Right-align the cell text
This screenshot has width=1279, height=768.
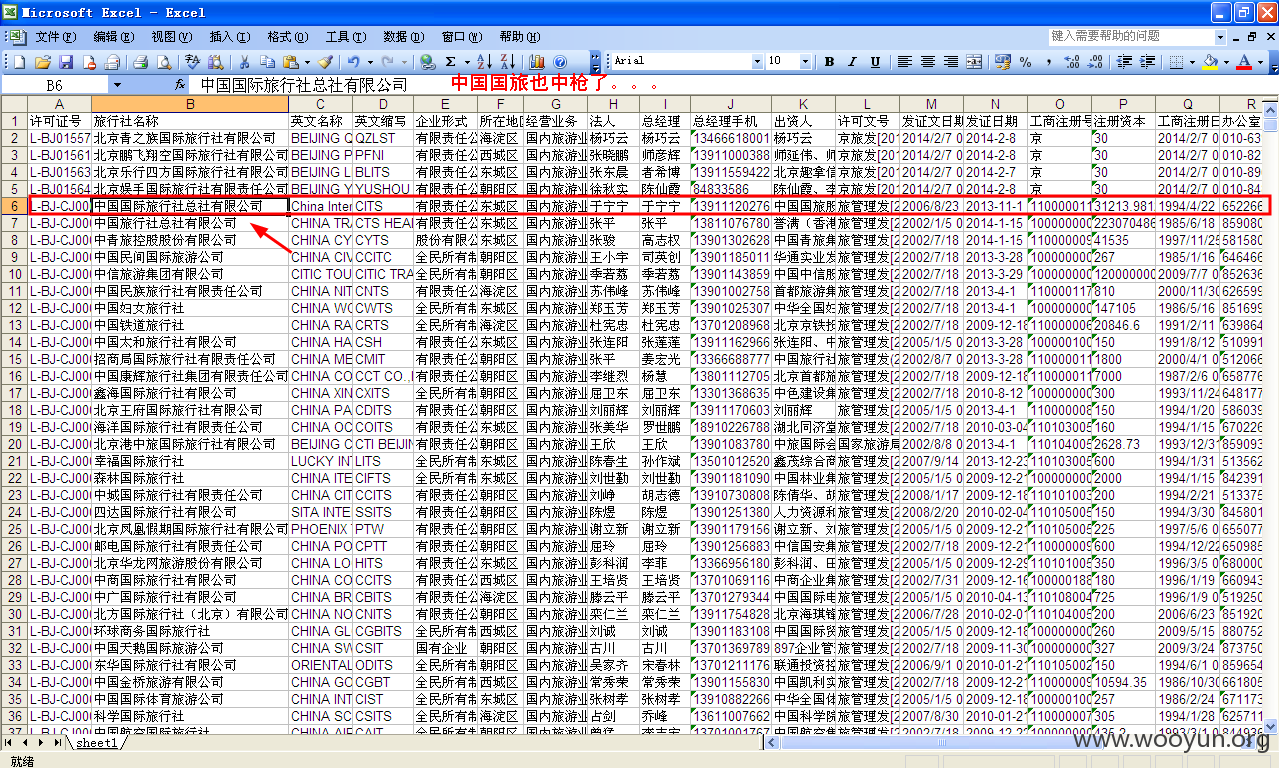(x=951, y=61)
